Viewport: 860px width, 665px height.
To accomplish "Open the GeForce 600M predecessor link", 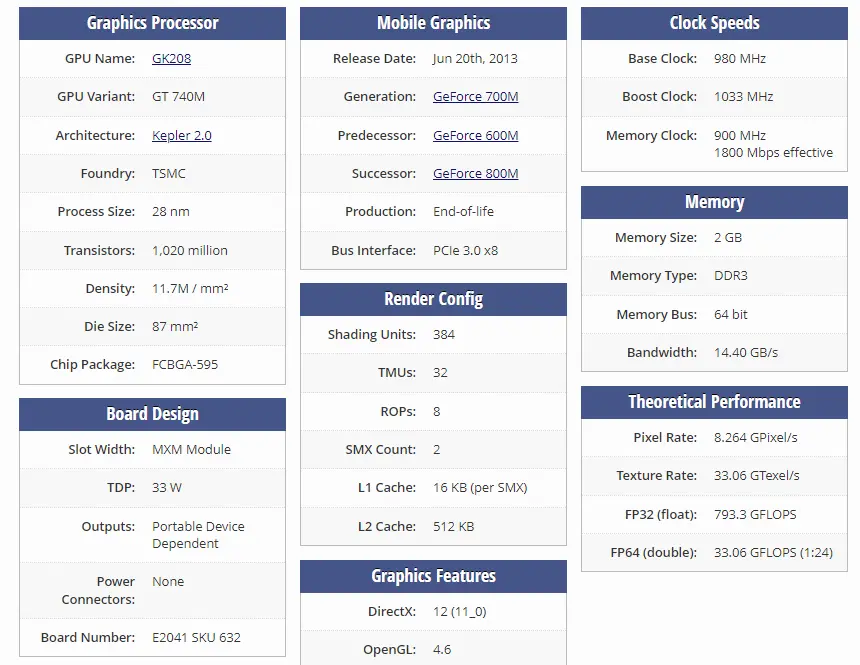I will pos(476,136).
